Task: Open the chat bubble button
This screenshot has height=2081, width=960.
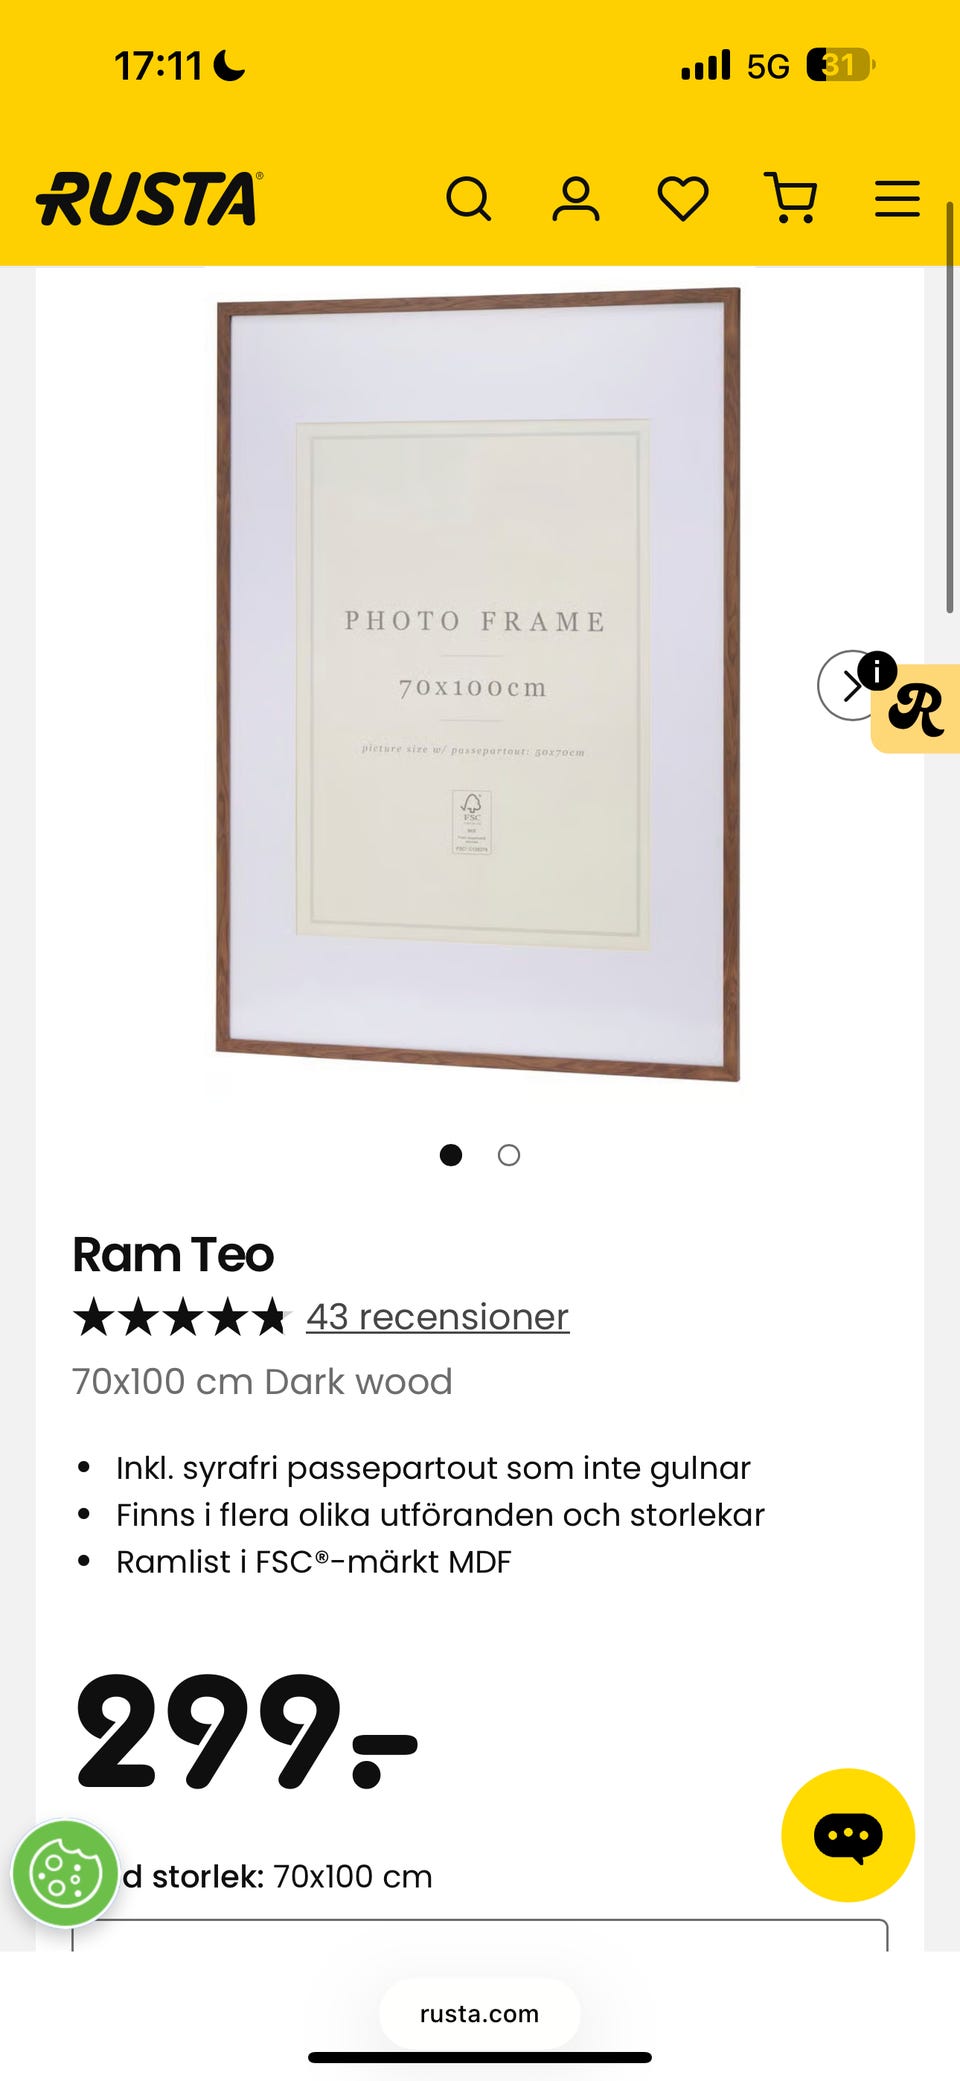Action: (x=848, y=1835)
